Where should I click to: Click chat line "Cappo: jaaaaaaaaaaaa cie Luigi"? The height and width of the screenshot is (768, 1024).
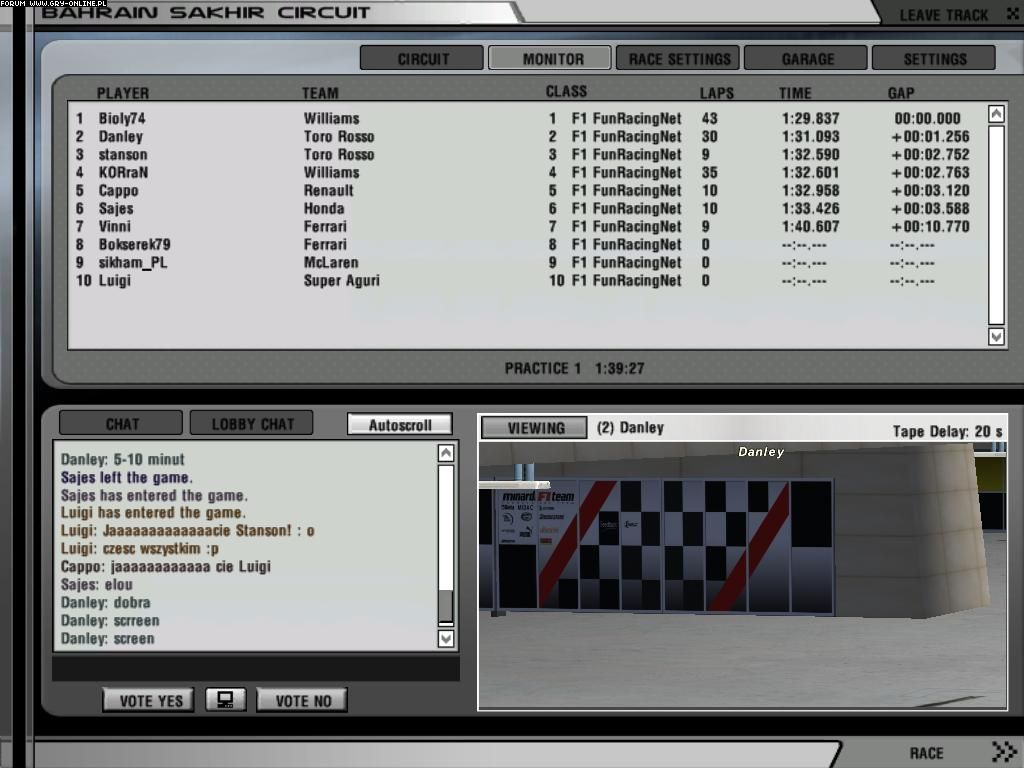(x=165, y=566)
